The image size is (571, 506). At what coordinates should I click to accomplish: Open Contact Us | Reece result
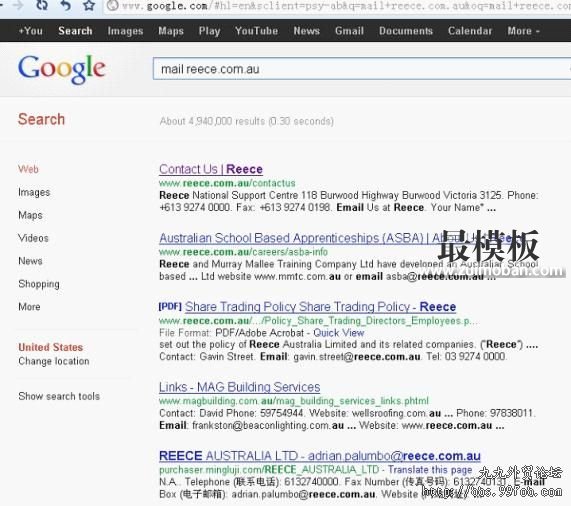211,169
